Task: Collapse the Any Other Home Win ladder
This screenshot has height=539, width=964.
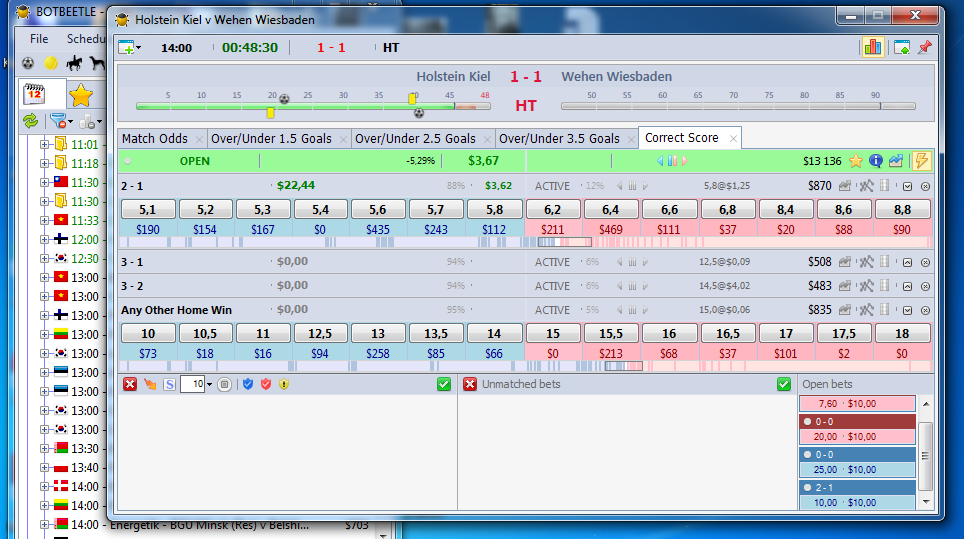Action: pyautogui.click(x=907, y=310)
